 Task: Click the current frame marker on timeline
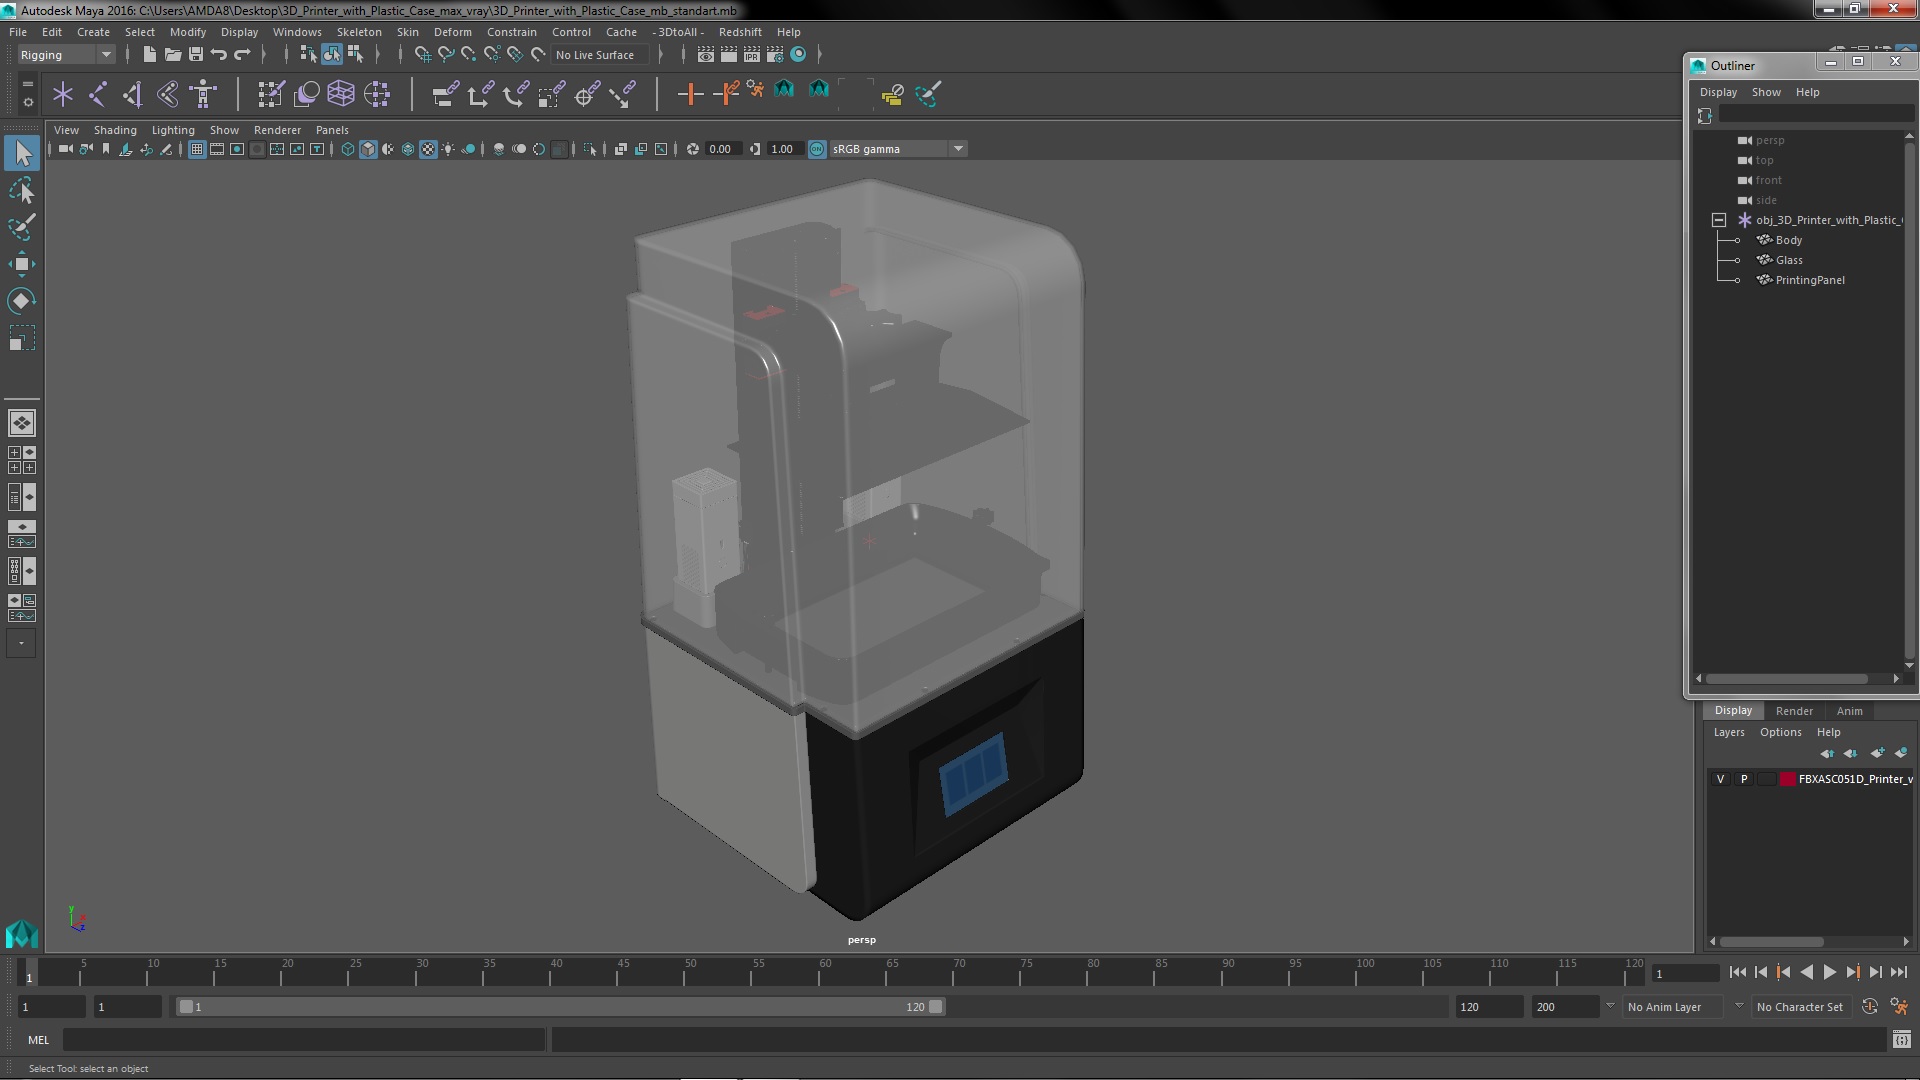click(x=29, y=973)
